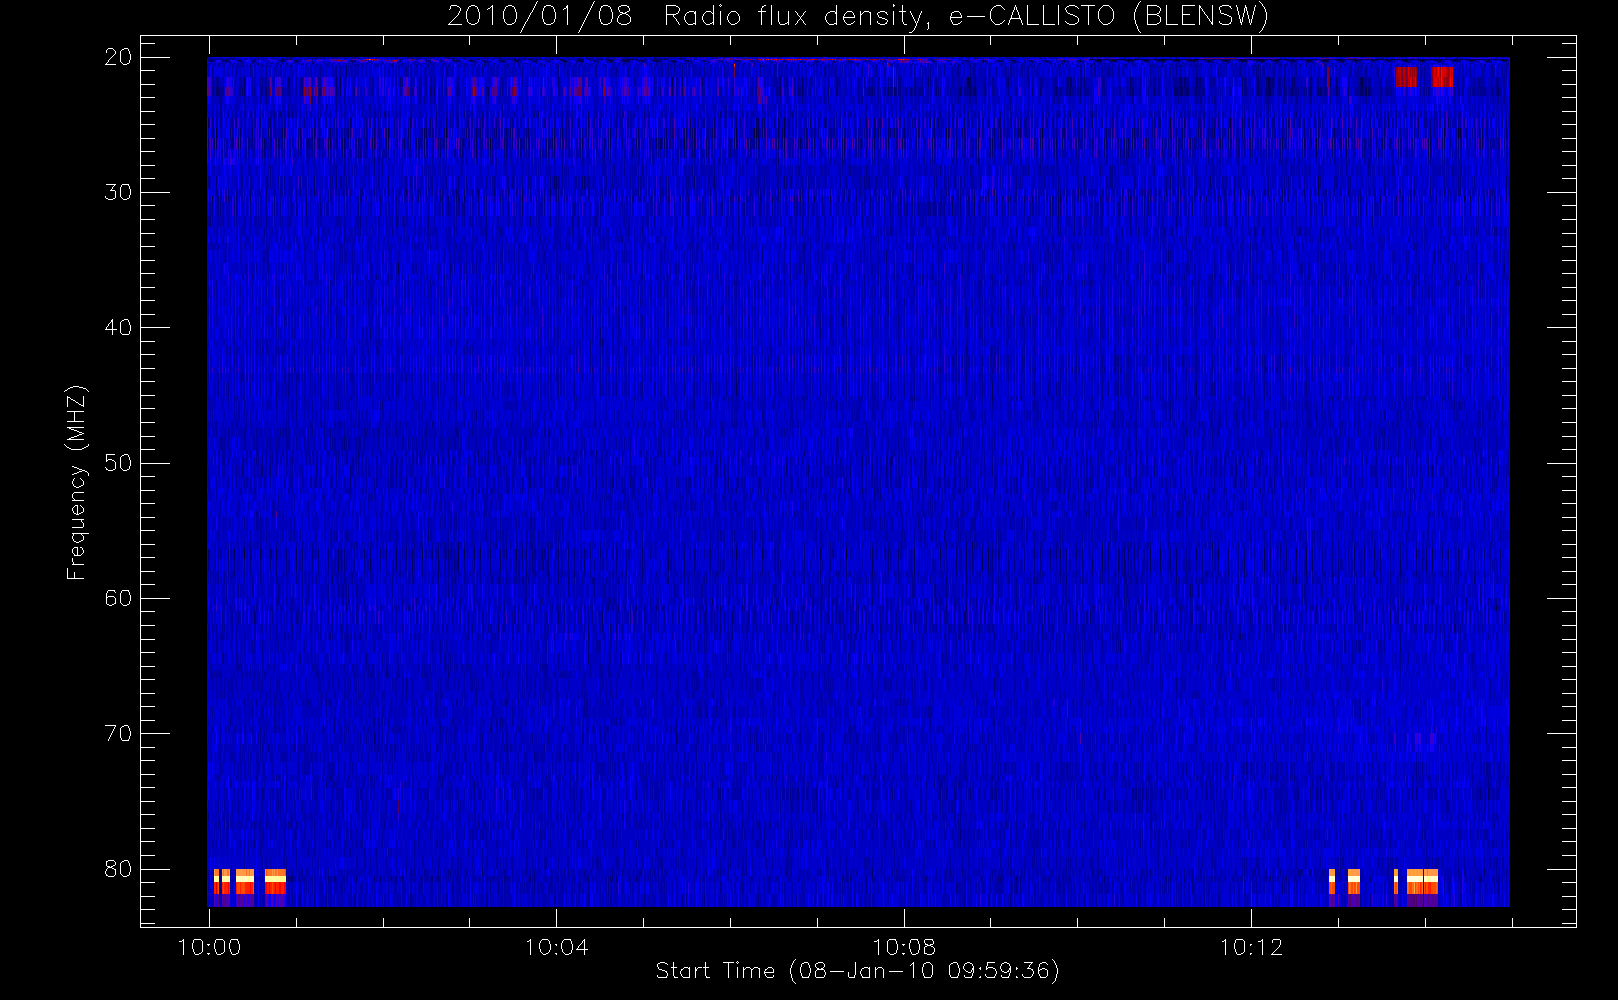Click the '10:12' time tick label

click(x=1251, y=947)
